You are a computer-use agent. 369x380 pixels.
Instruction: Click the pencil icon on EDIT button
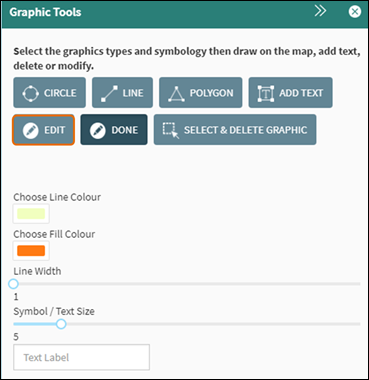(x=31, y=130)
